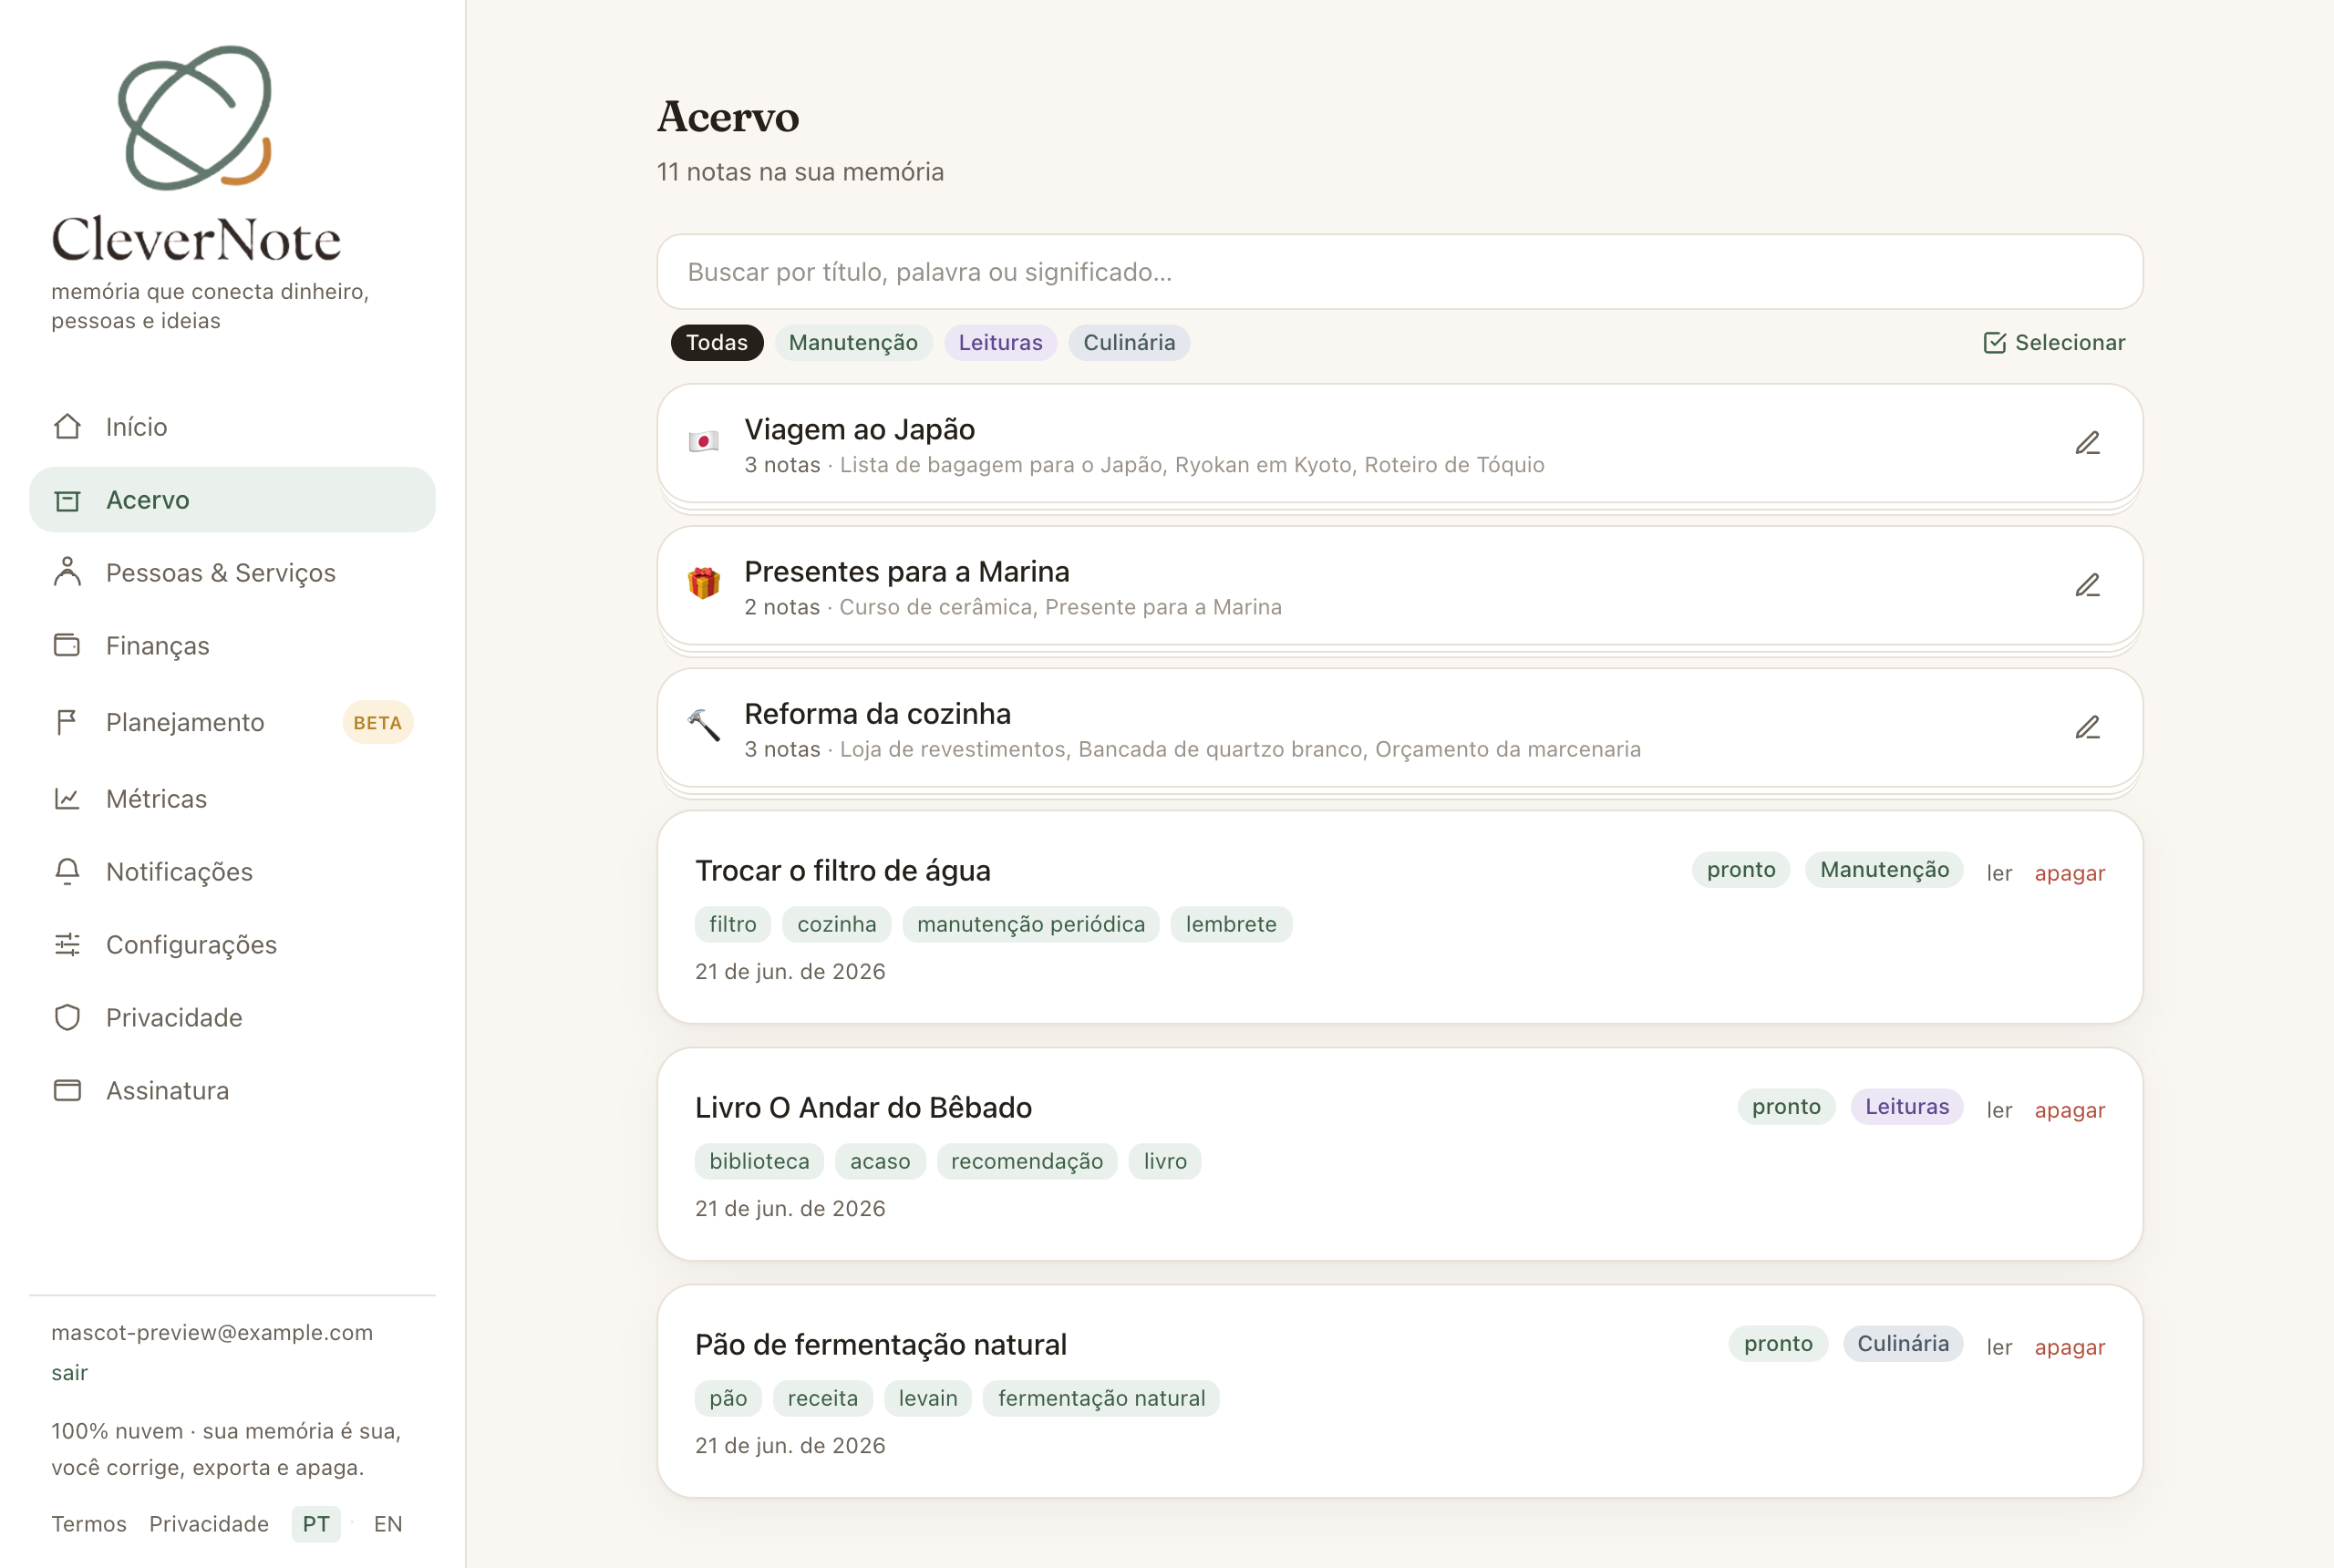Image resolution: width=2334 pixels, height=1568 pixels.
Task: Open the Planejamento page
Action: pos(232,722)
